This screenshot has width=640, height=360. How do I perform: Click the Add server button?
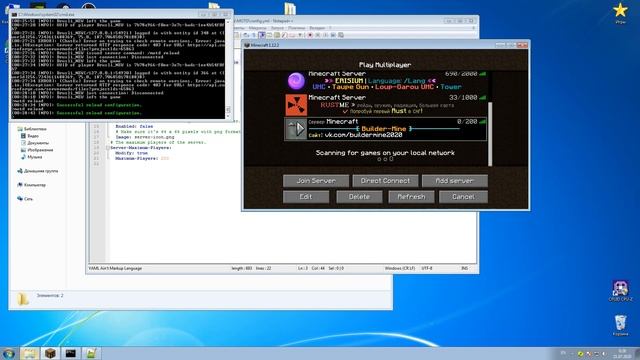pyautogui.click(x=455, y=181)
